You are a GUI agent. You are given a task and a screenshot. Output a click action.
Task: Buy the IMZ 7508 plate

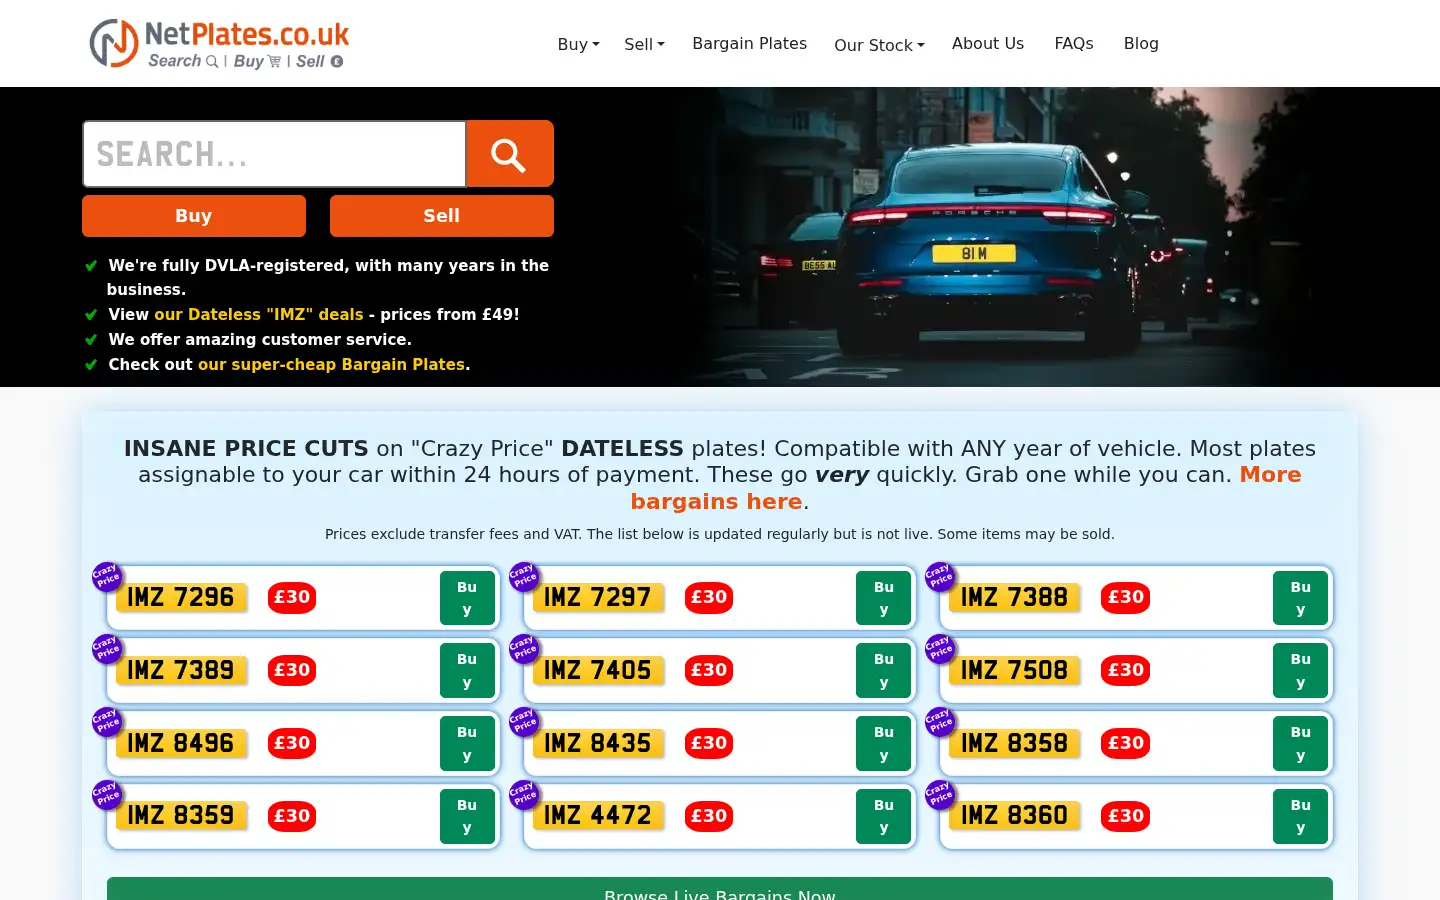pyautogui.click(x=1300, y=670)
